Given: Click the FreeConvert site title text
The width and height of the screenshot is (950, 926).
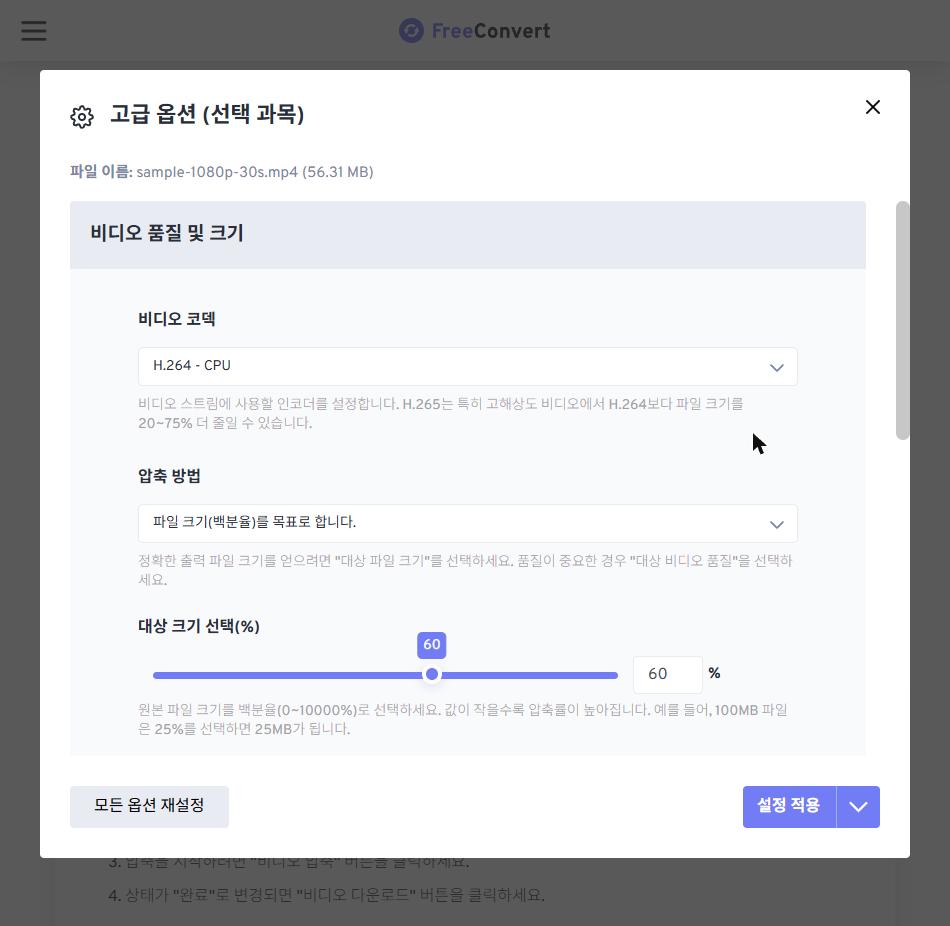Looking at the screenshot, I should pos(491,31).
